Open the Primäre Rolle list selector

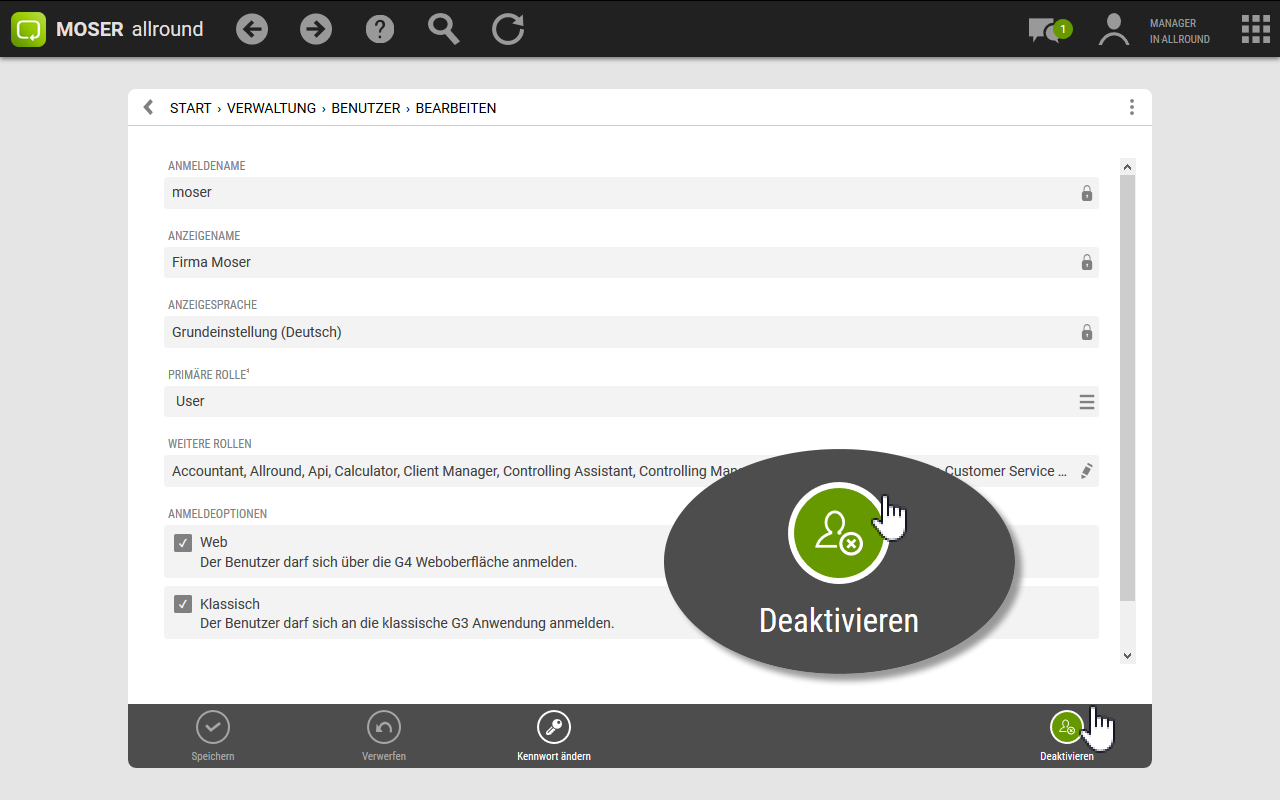coord(1086,402)
